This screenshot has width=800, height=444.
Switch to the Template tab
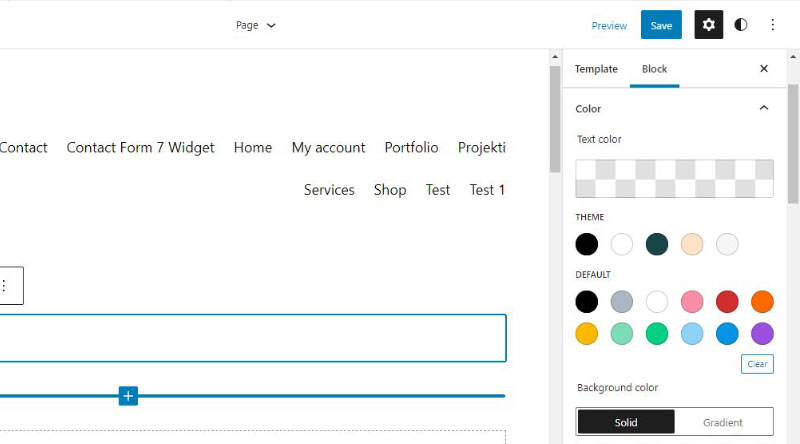click(x=596, y=69)
